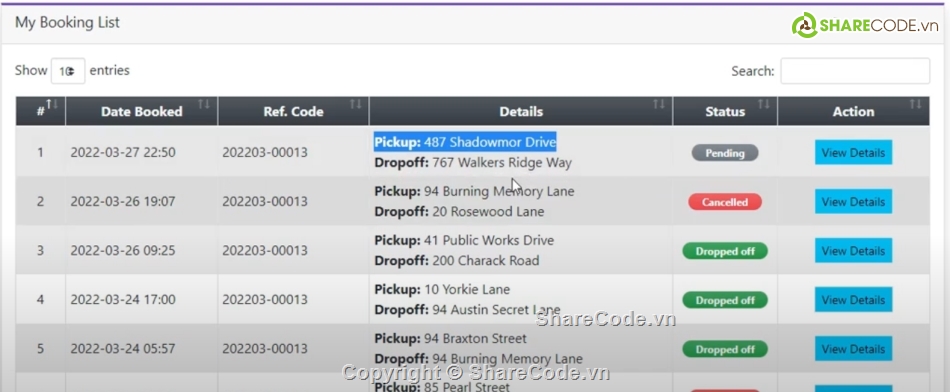Focus the Search input field
950x392 pixels.
pyautogui.click(x=855, y=71)
